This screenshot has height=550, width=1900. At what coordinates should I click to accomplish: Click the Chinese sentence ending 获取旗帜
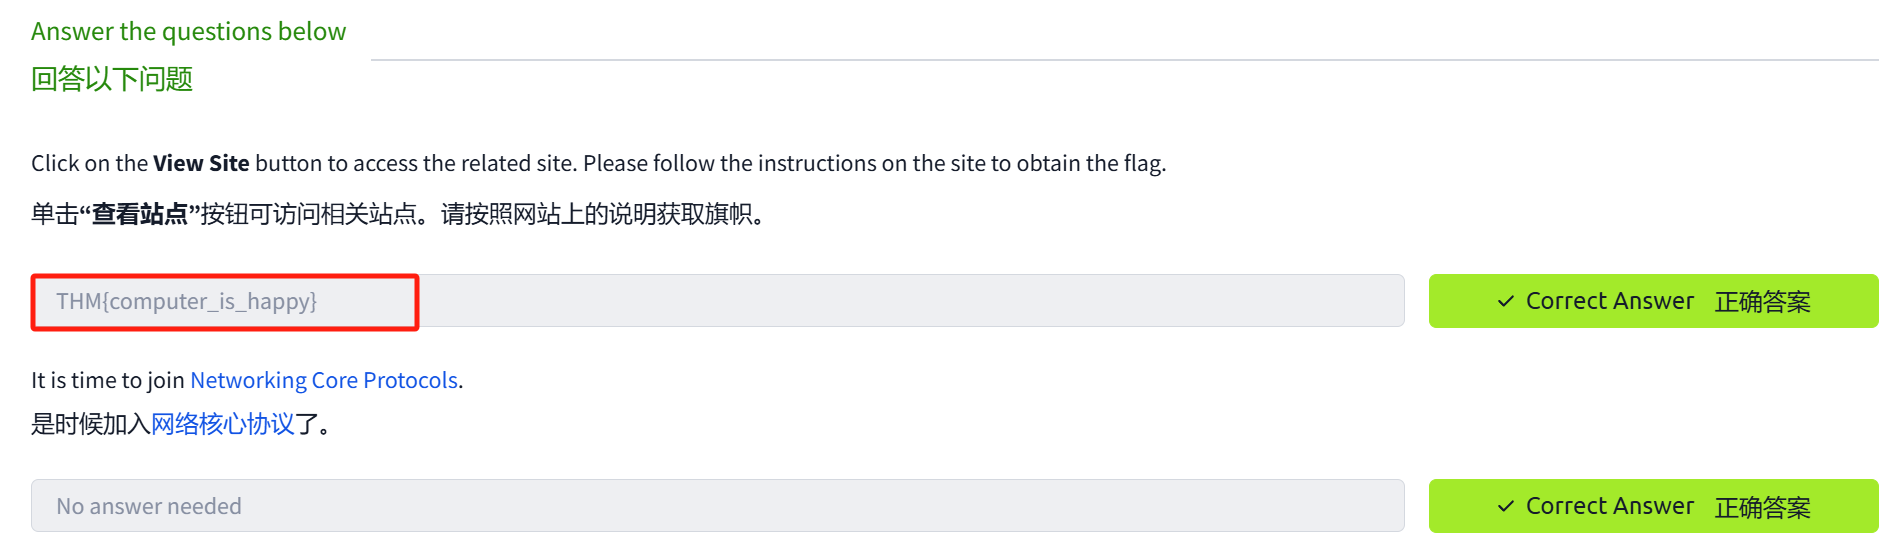600,214
